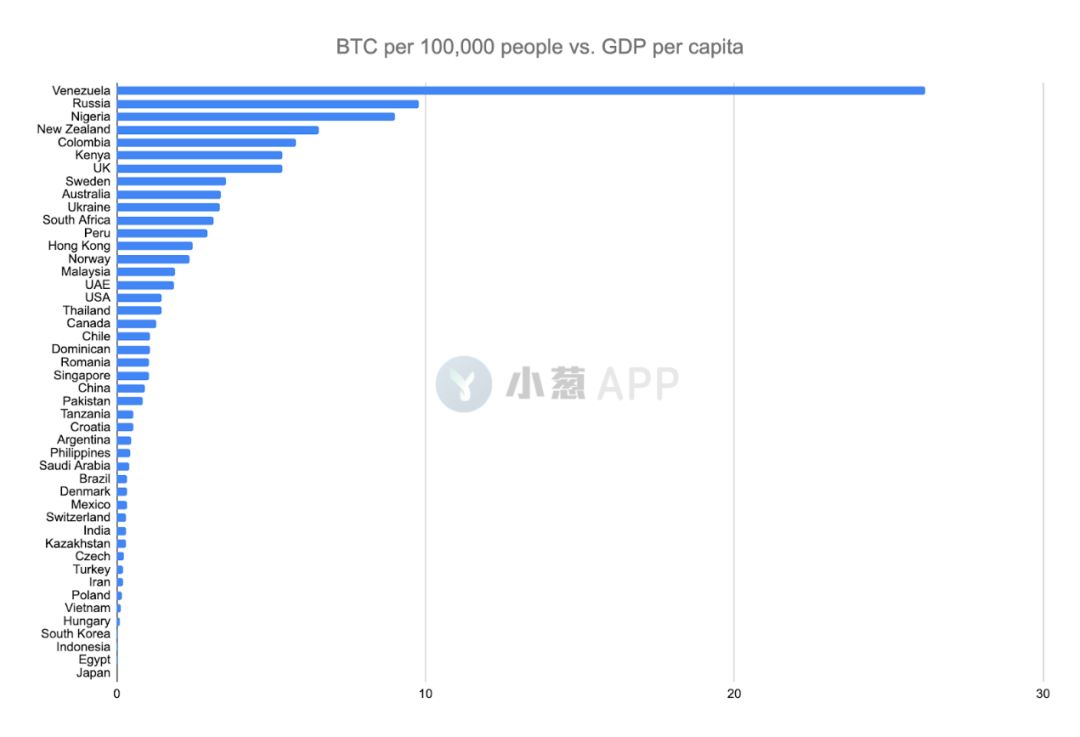The height and width of the screenshot is (737, 1080).
Task: Click the Kenya bar
Action: click(199, 155)
